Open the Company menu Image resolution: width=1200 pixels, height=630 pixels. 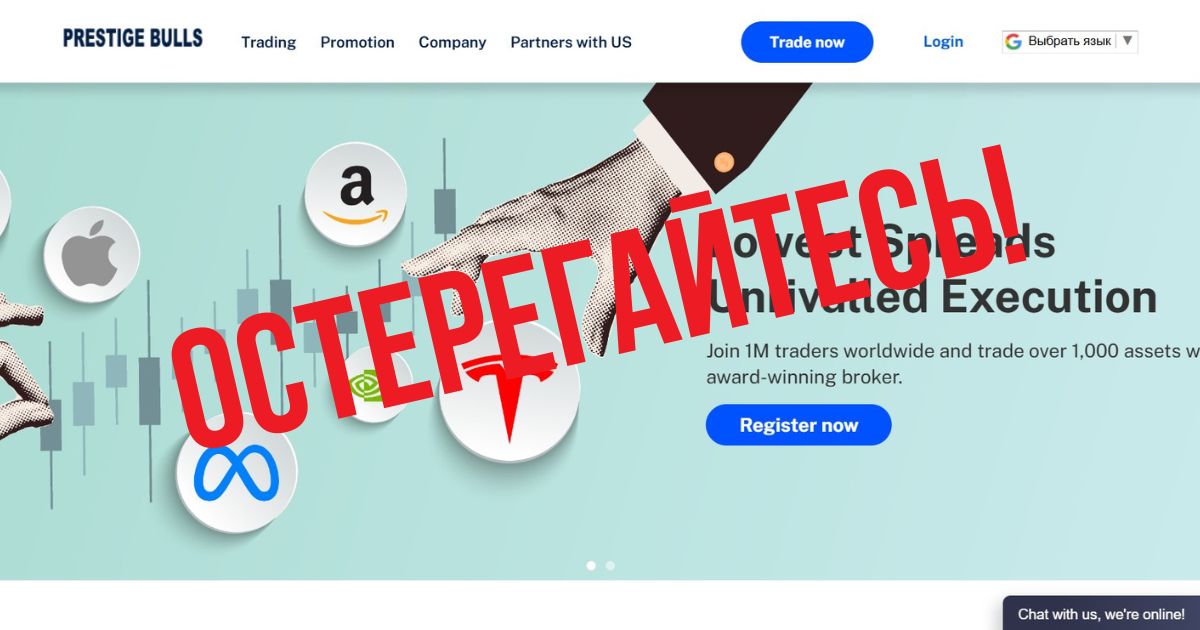tap(452, 42)
